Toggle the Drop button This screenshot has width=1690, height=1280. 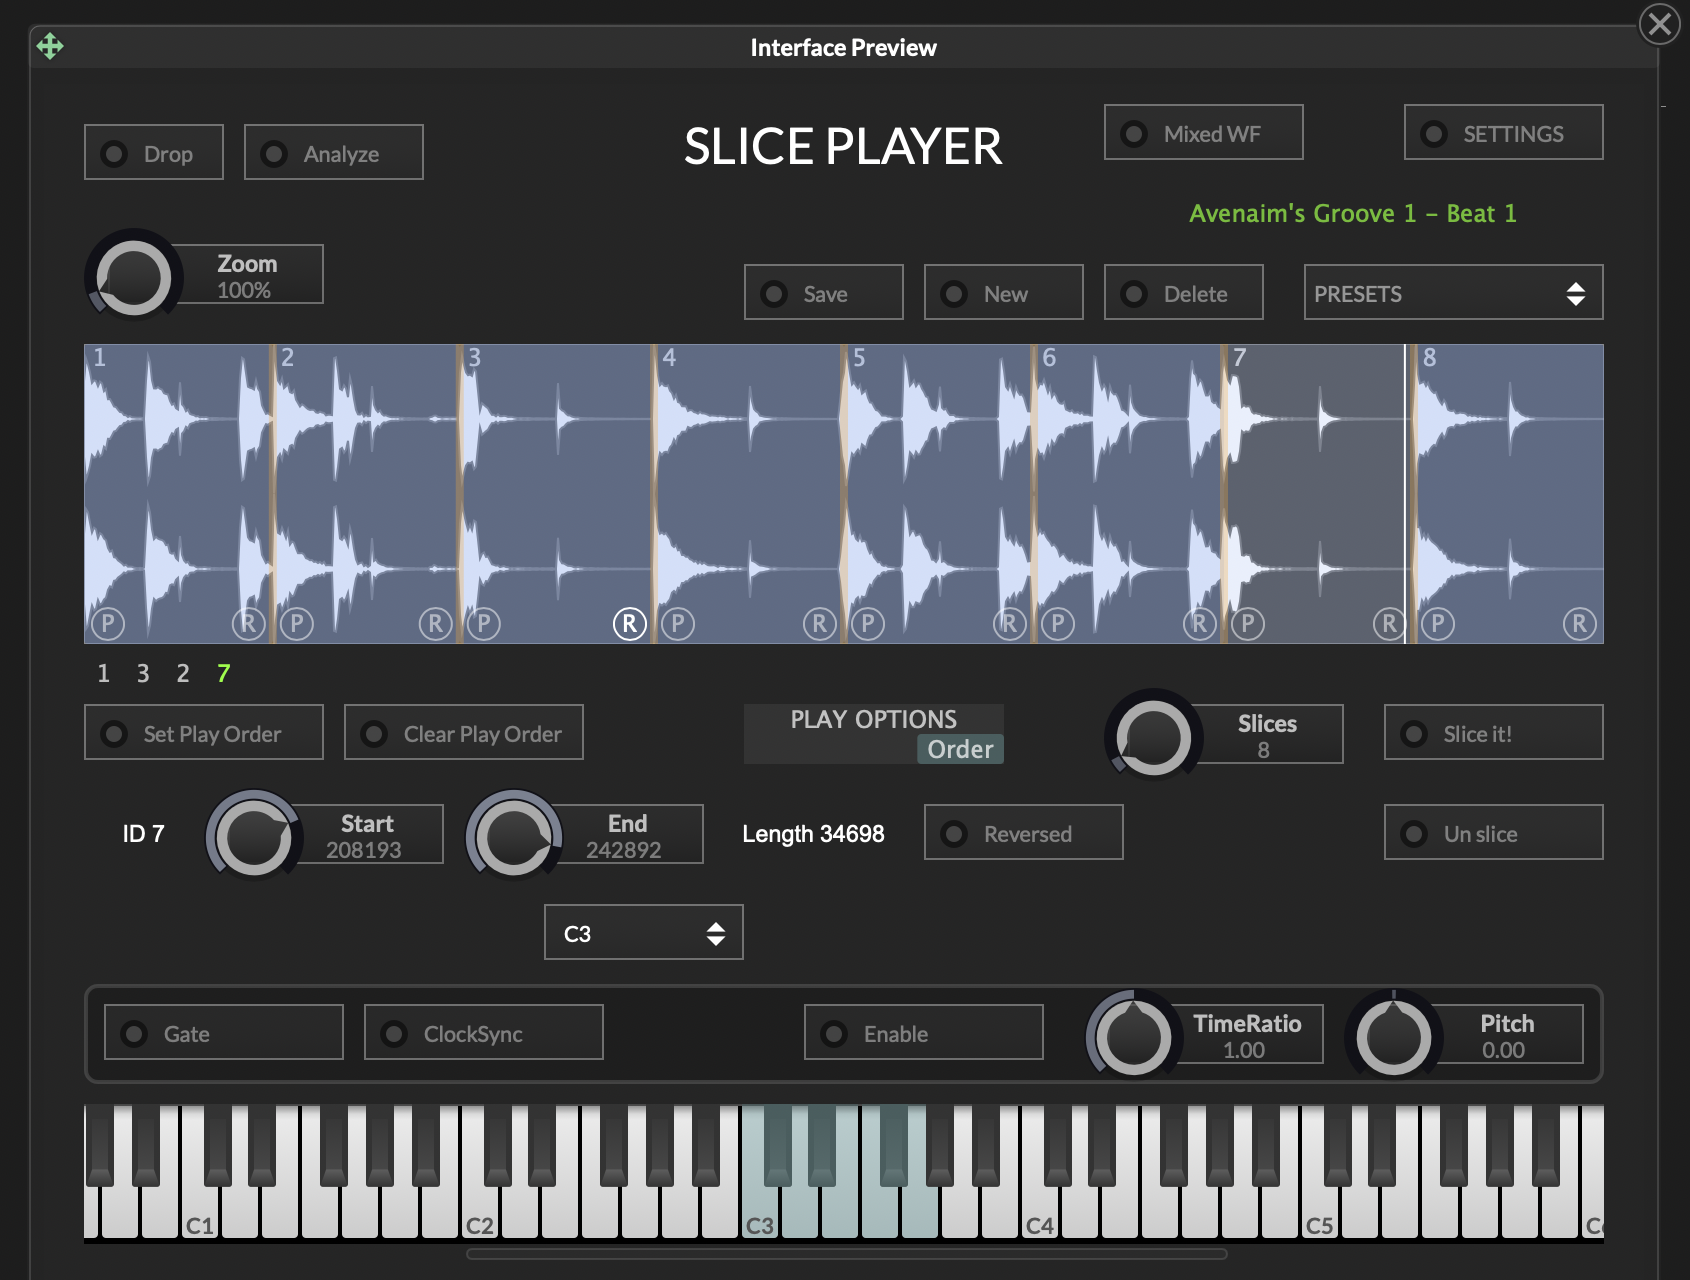tap(154, 152)
